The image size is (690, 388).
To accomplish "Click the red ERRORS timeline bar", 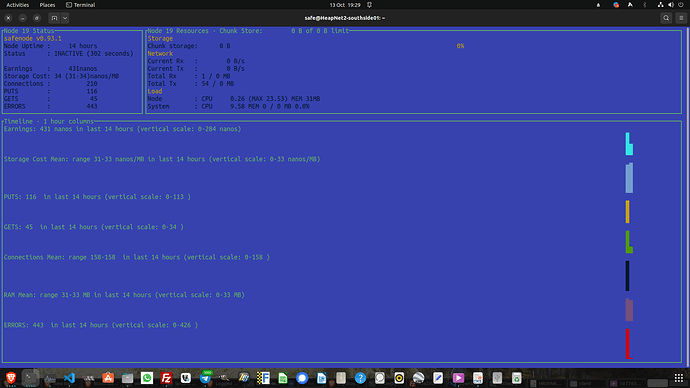I will click(629, 344).
